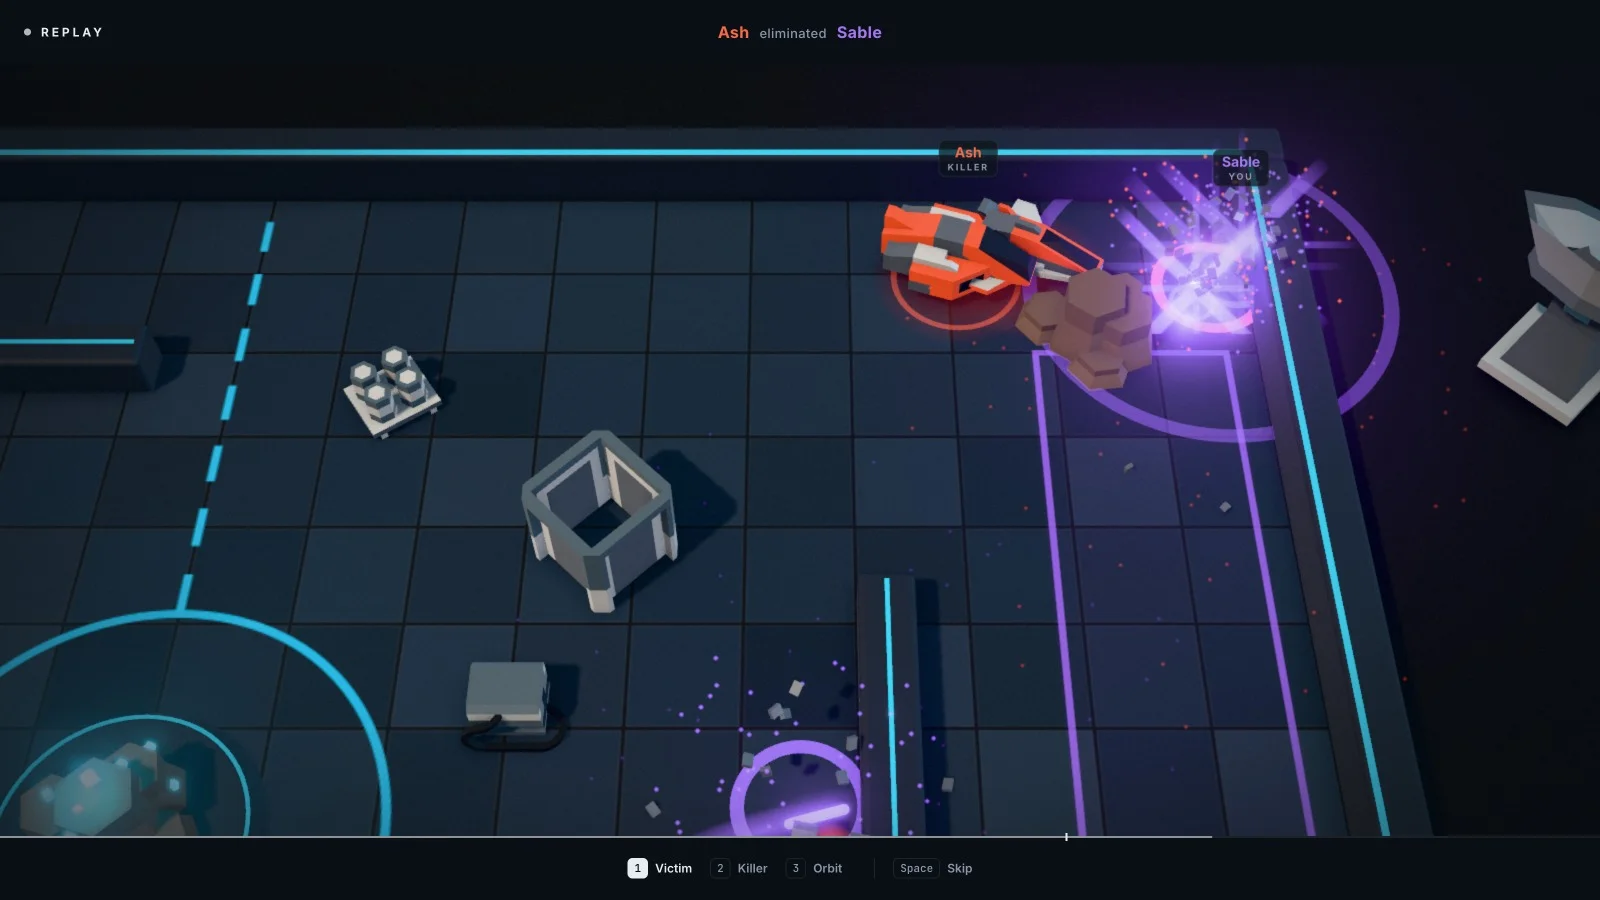Click Sable's name in kill feed

tap(859, 32)
